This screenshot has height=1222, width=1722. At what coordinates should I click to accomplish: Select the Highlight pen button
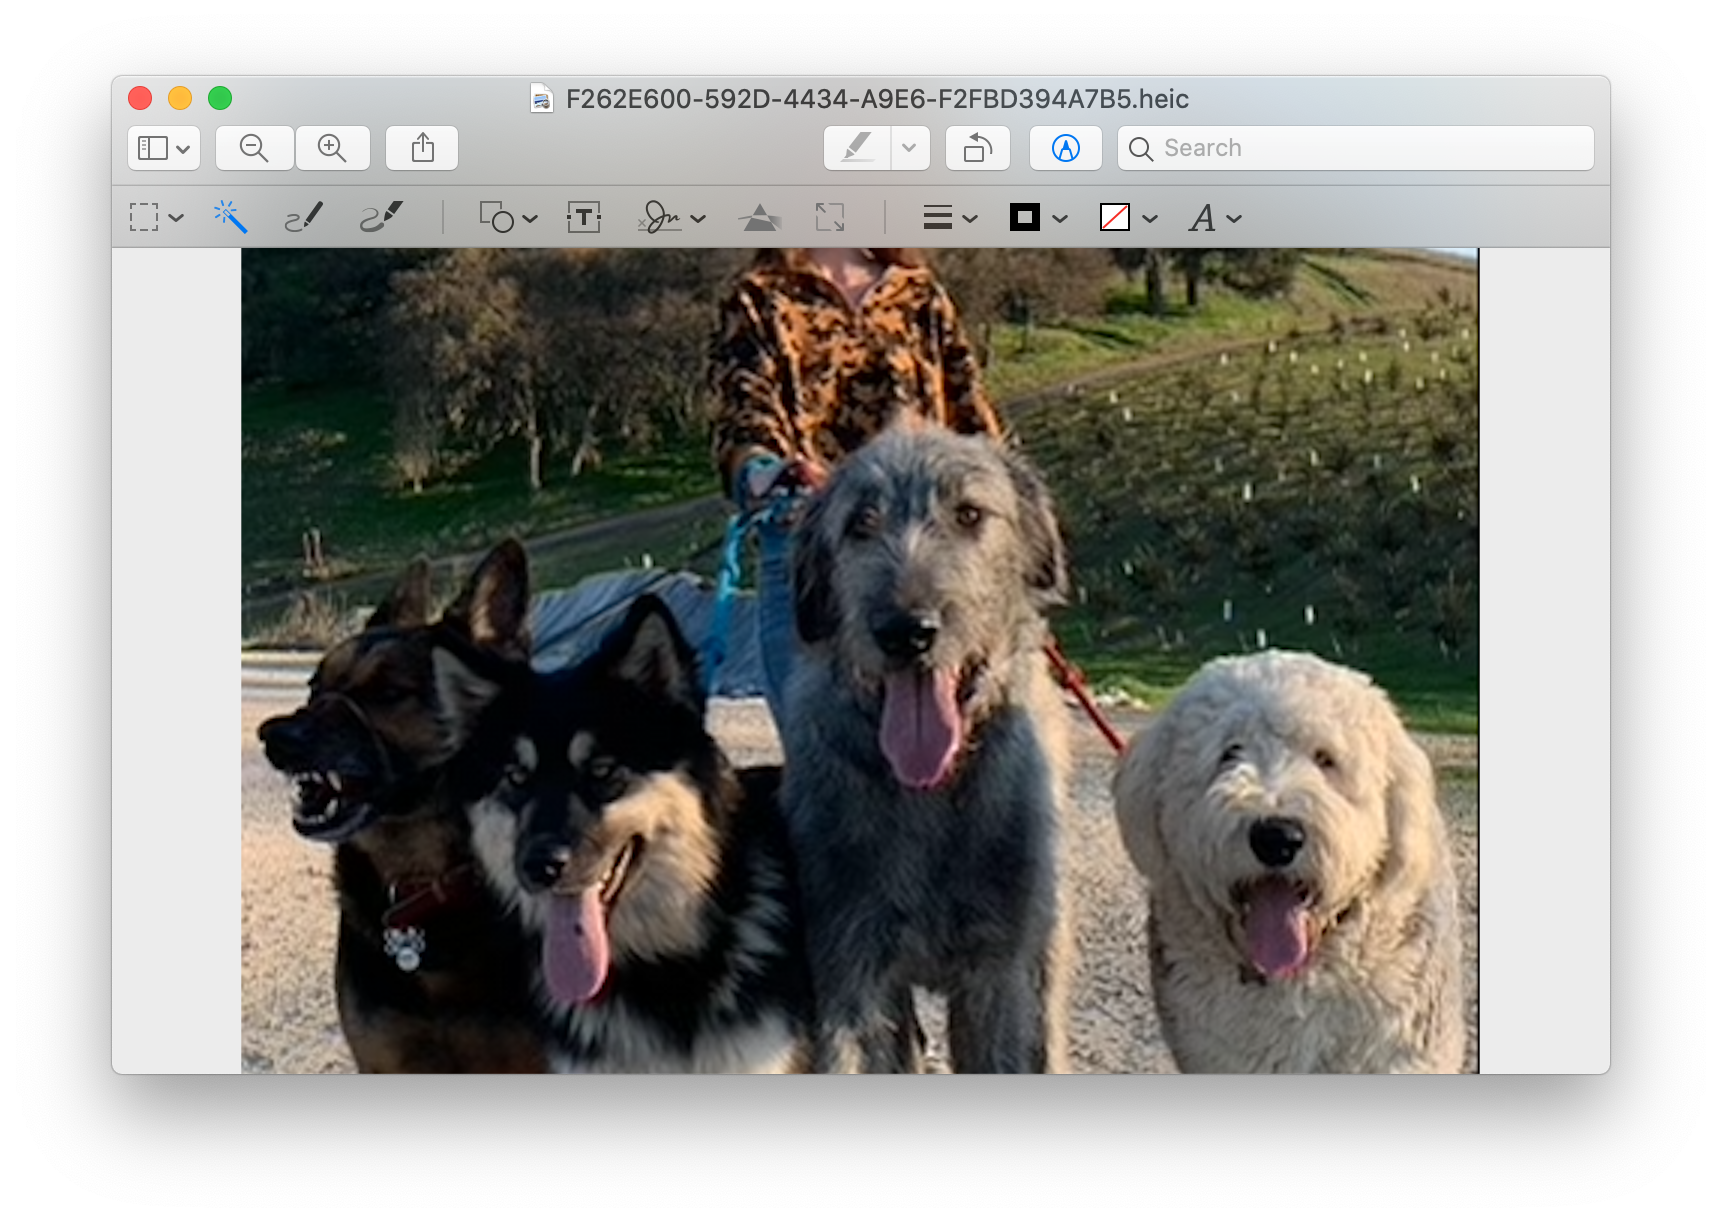pyautogui.click(x=858, y=148)
